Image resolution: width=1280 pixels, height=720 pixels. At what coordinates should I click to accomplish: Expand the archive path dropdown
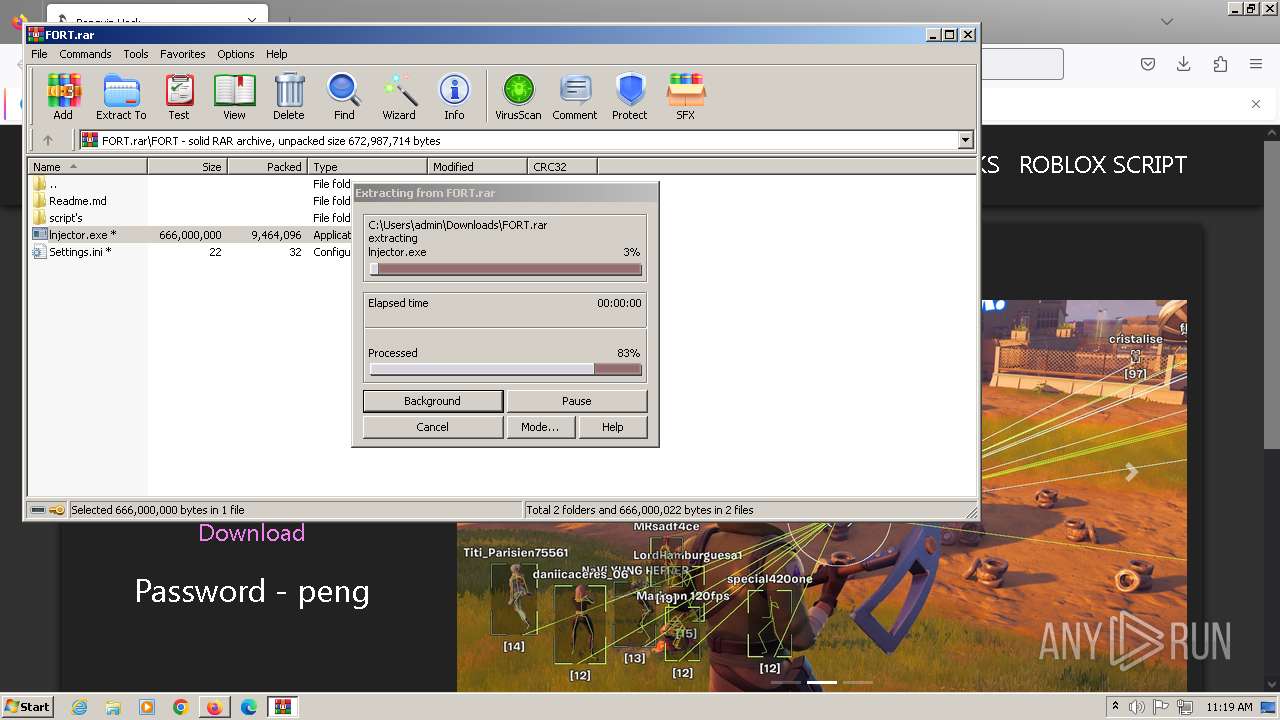coord(966,141)
